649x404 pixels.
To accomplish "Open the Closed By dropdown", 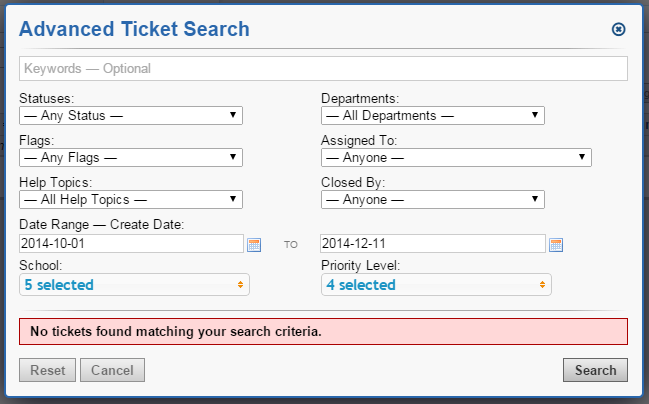I will [x=432, y=199].
